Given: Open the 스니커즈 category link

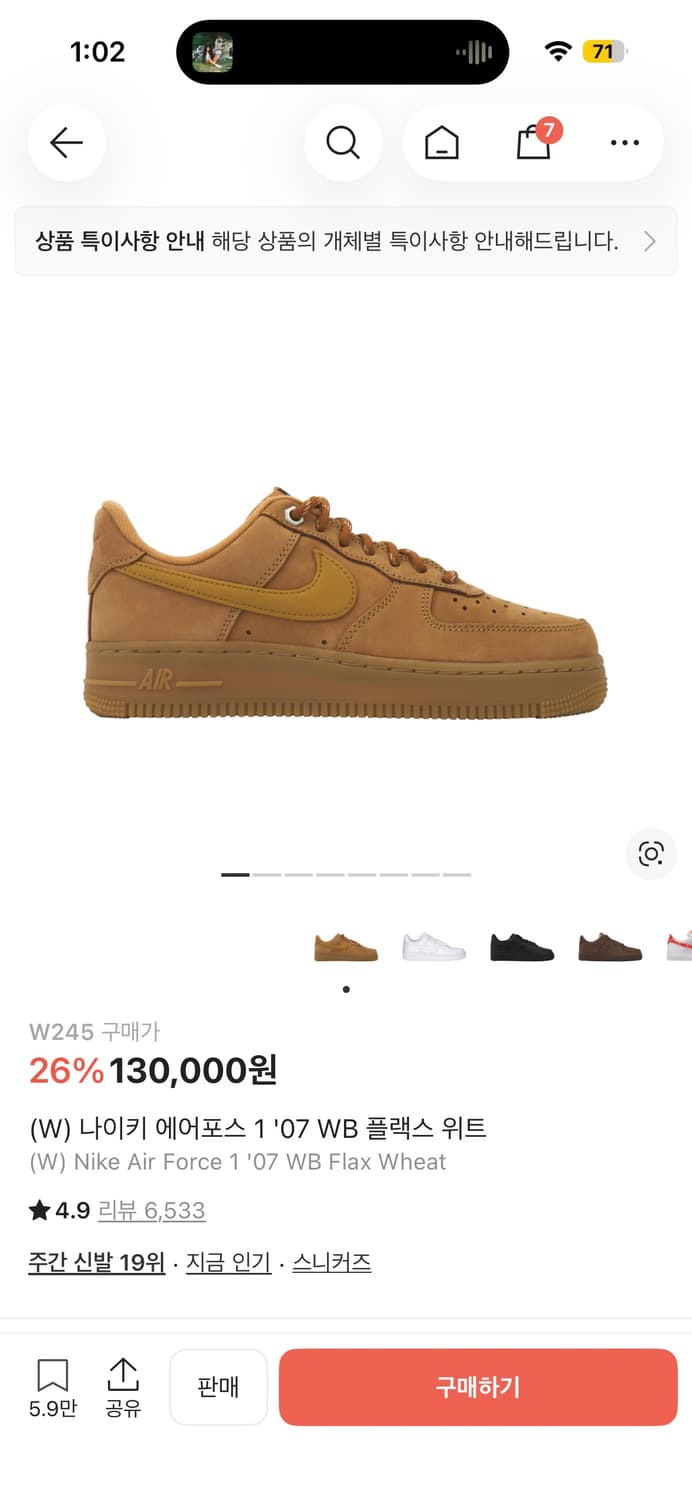Looking at the screenshot, I should click(332, 1262).
